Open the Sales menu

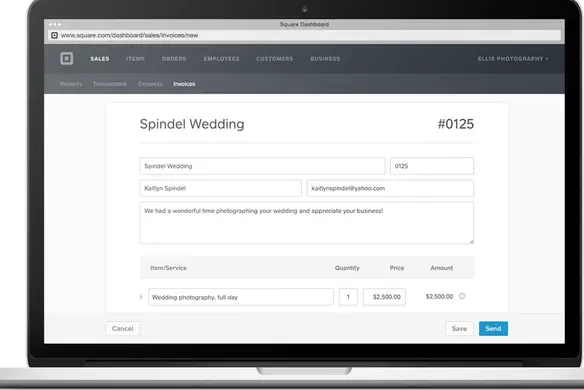pos(100,59)
